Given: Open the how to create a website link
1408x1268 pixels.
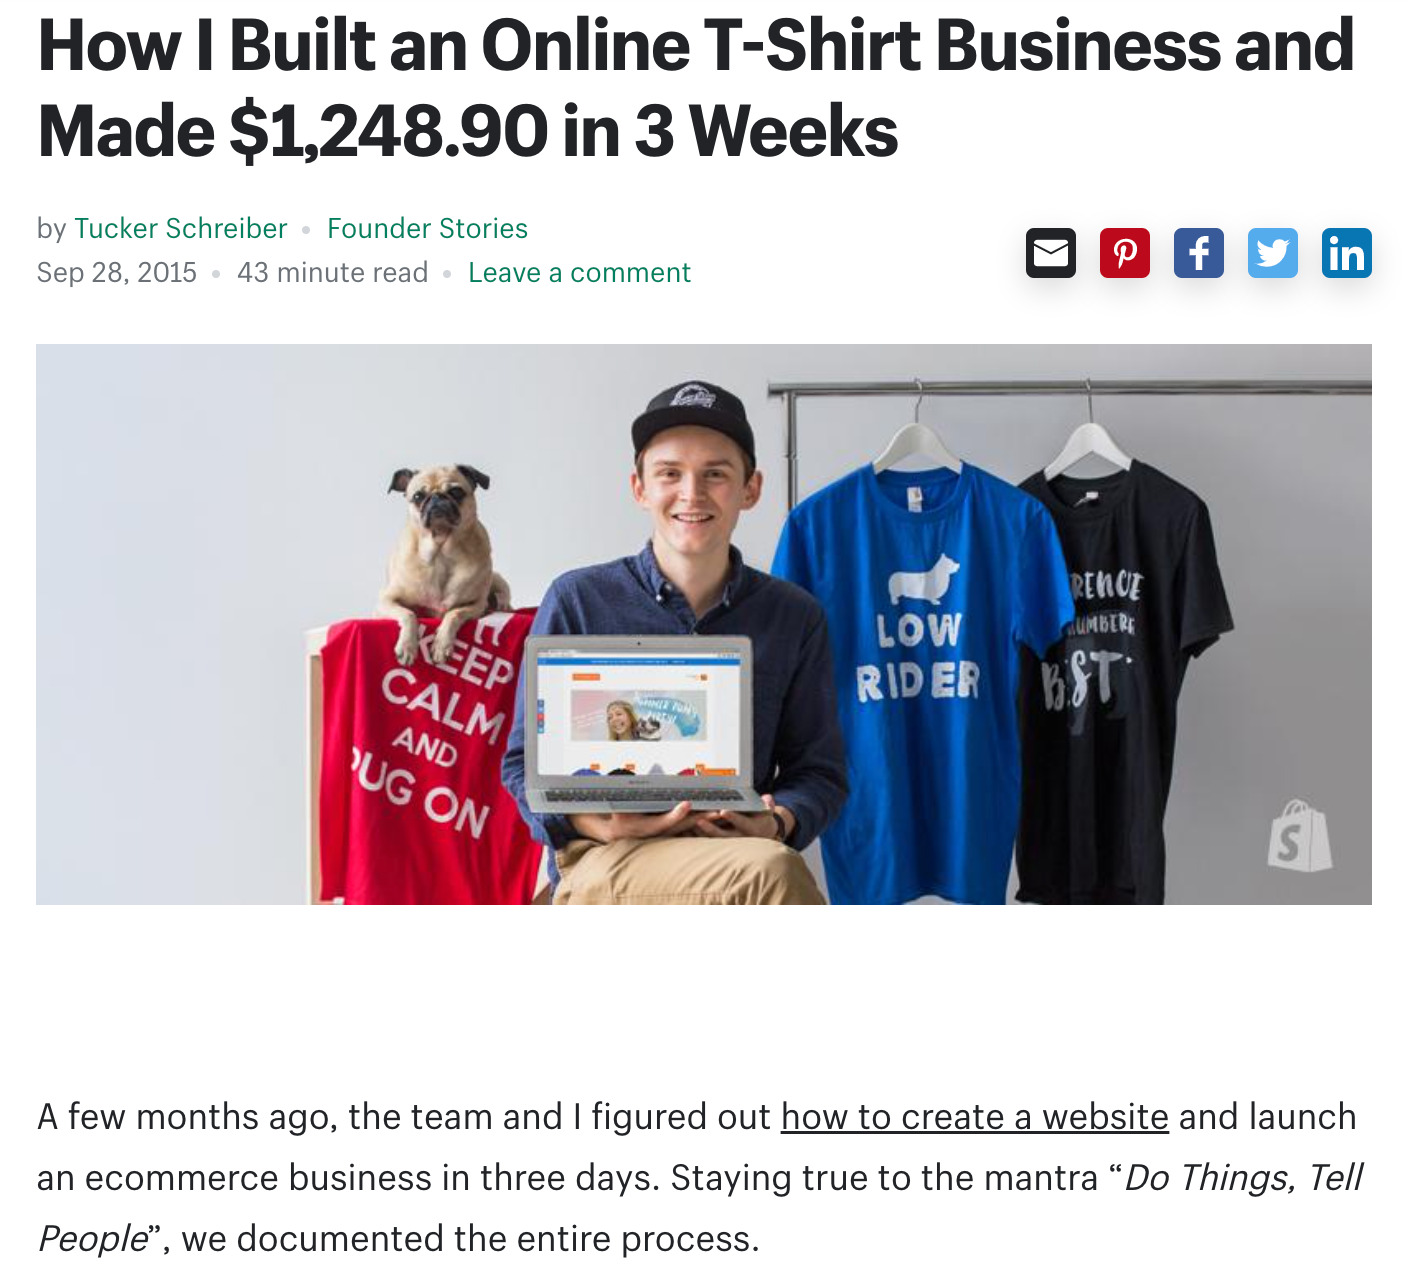Looking at the screenshot, I should point(974,1117).
